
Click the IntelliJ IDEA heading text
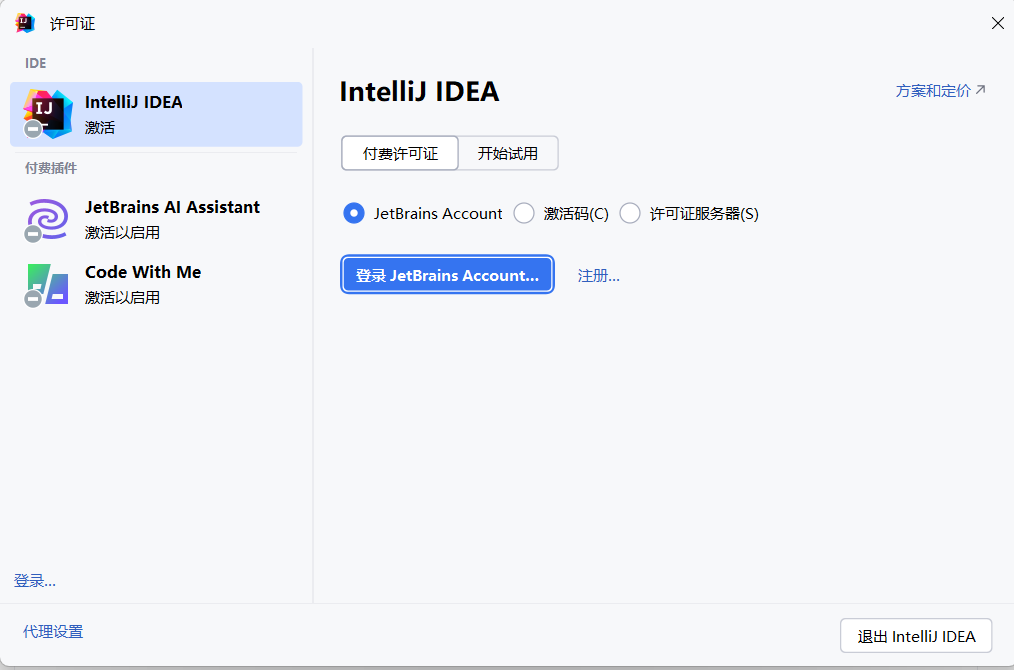click(420, 91)
